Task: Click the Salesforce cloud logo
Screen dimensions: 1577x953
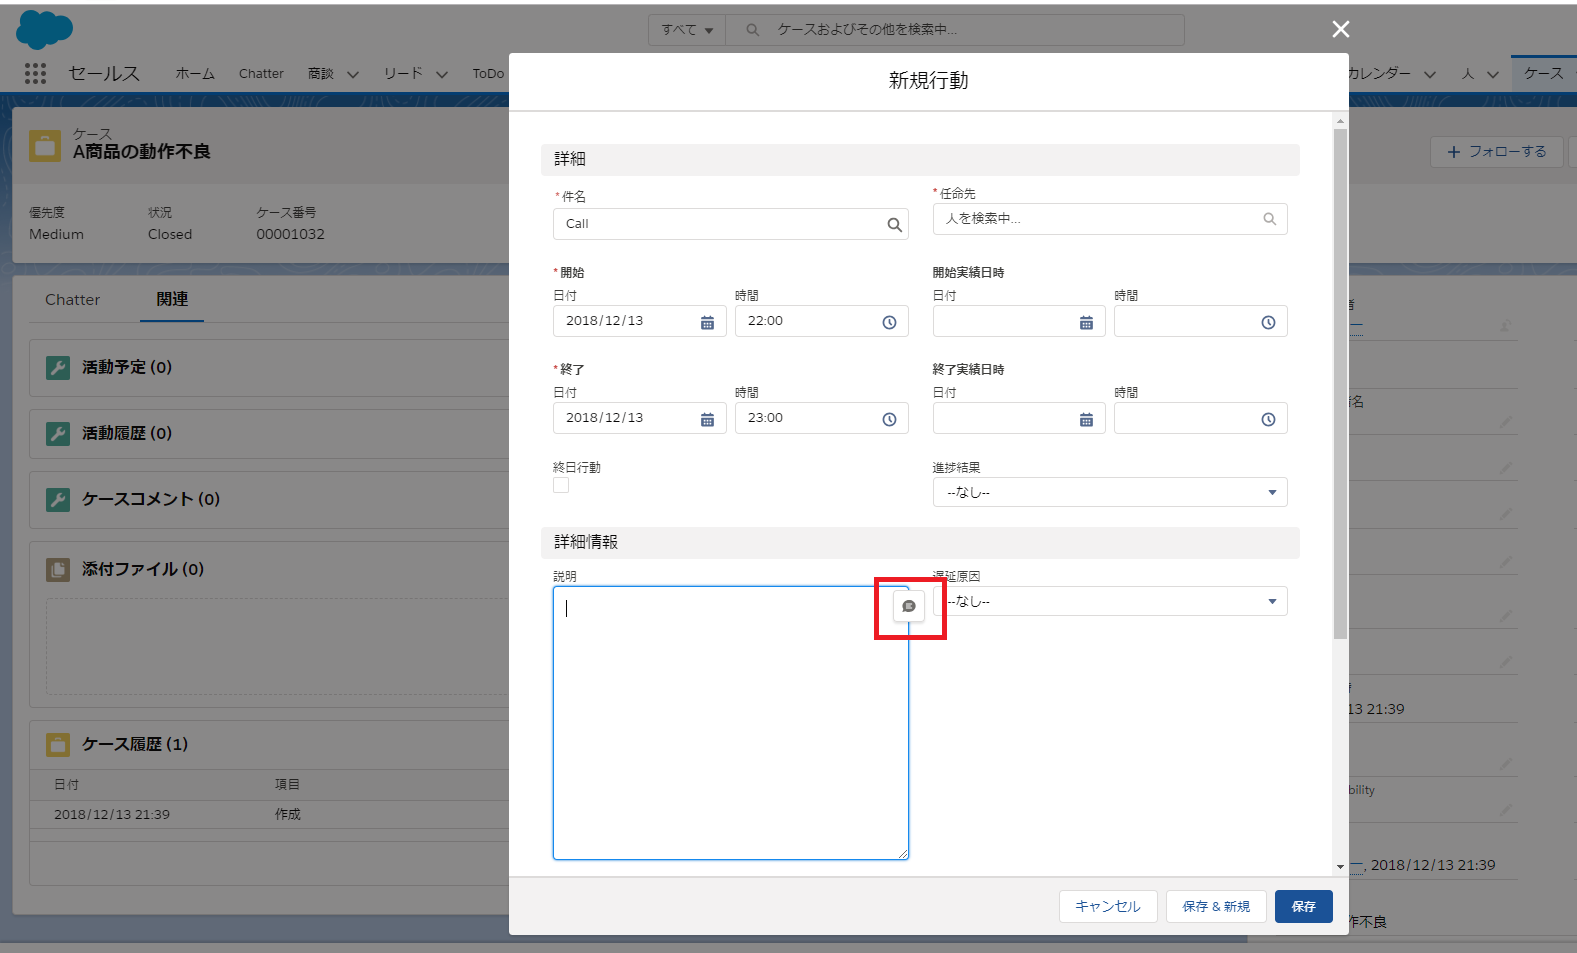Action: click(x=44, y=29)
